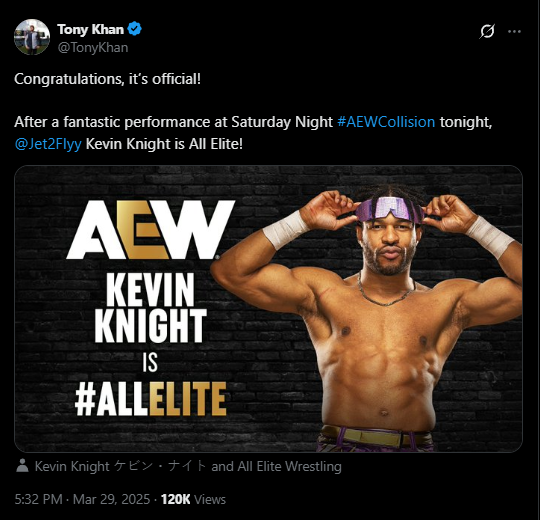Click the tagged people person icon

click(x=22, y=466)
